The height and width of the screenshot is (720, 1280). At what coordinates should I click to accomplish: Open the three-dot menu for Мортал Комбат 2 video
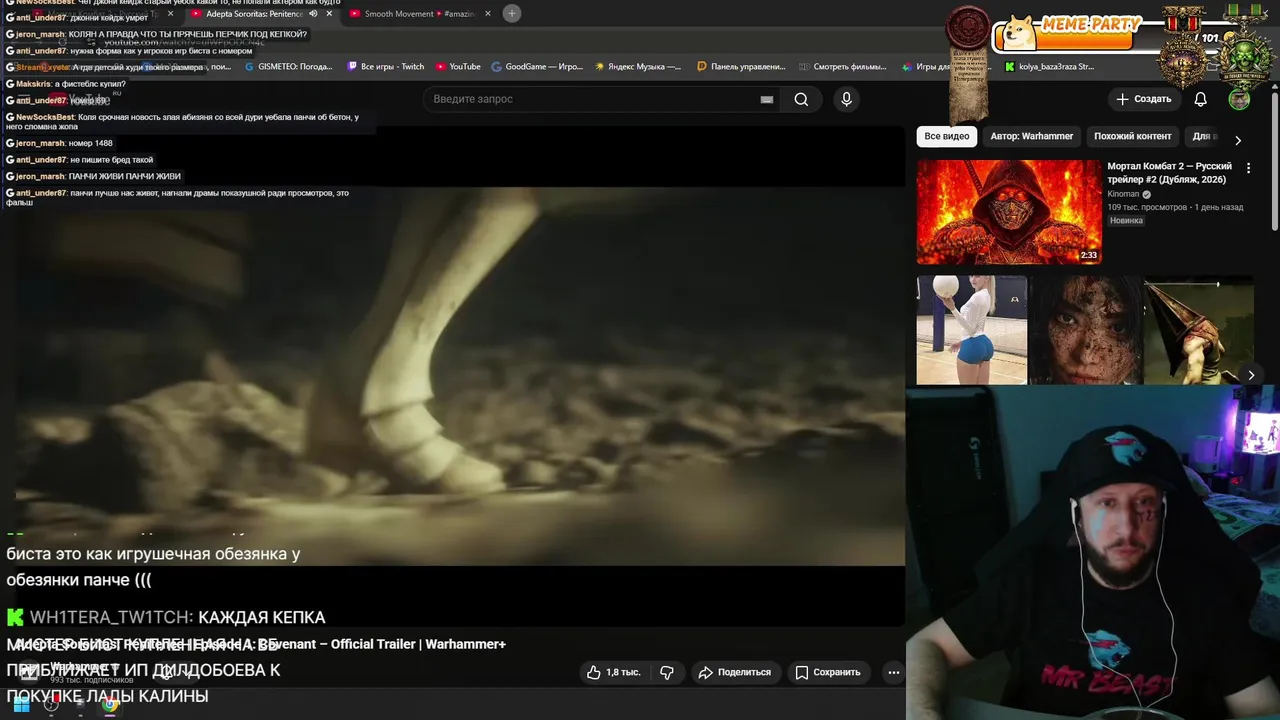1248,168
